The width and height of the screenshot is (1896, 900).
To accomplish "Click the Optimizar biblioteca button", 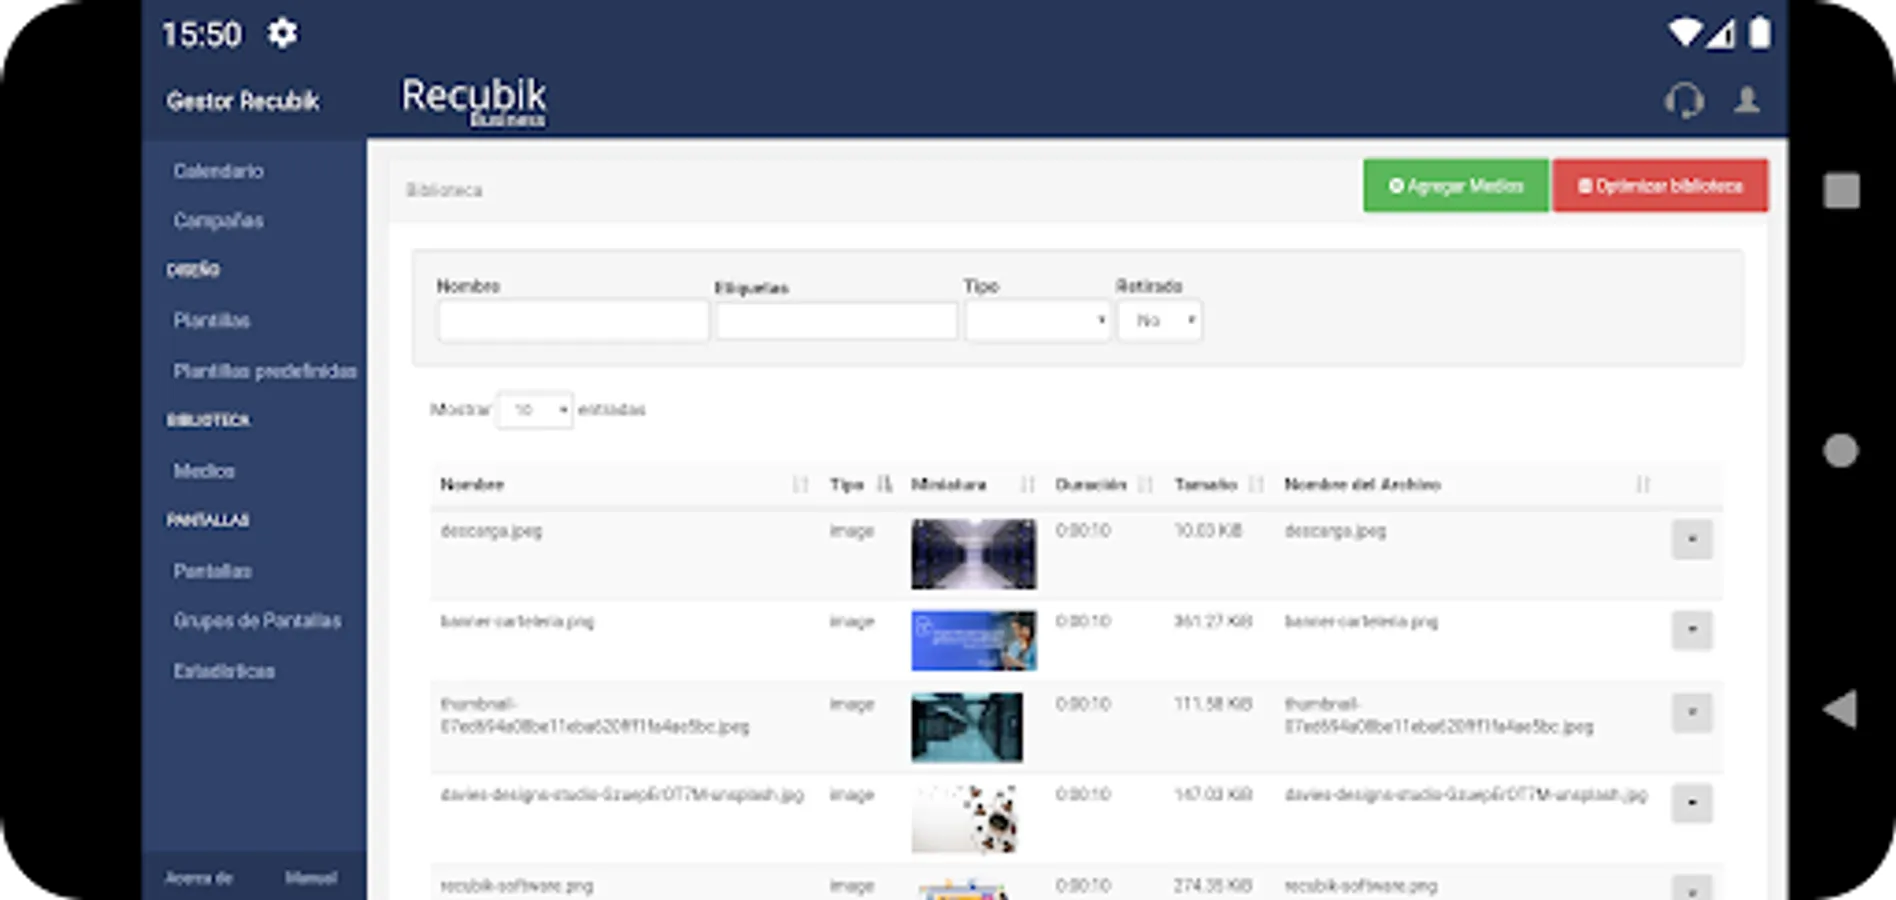I will (x=1660, y=186).
